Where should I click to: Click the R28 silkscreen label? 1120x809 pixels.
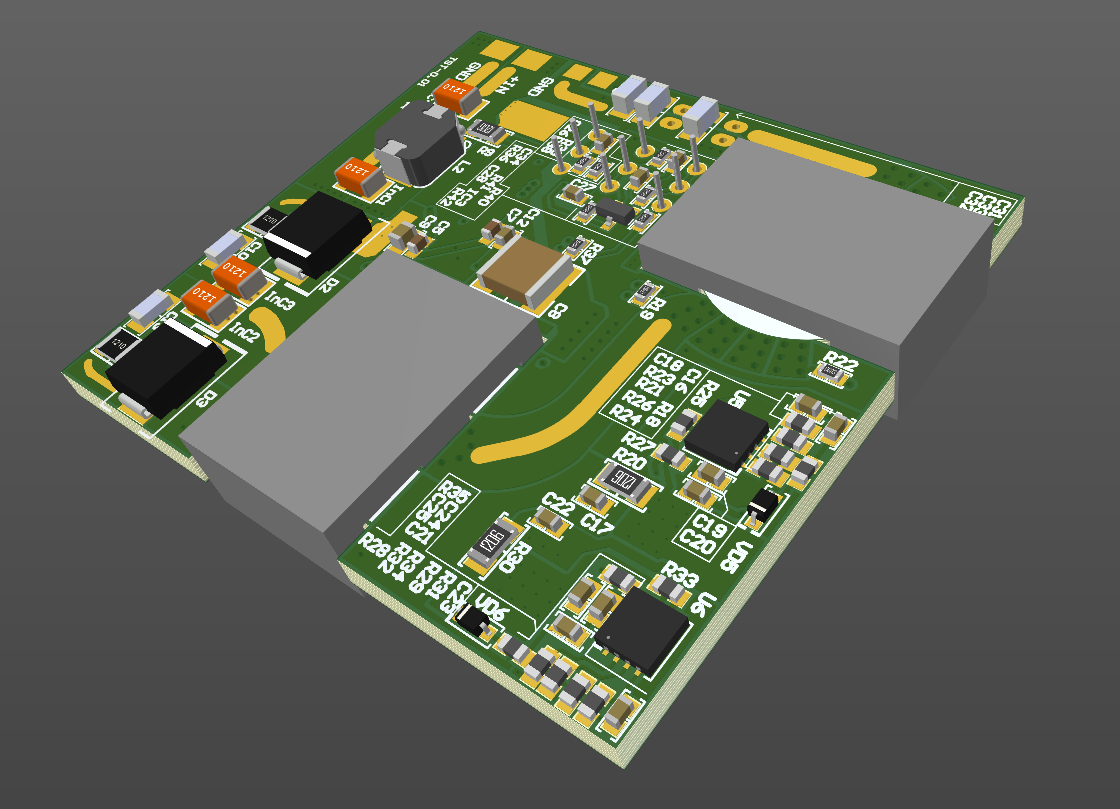374,546
